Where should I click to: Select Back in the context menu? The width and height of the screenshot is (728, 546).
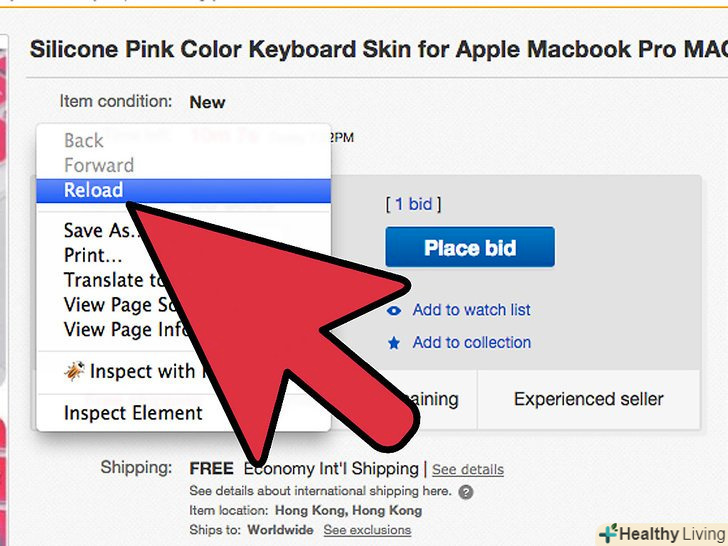(83, 141)
